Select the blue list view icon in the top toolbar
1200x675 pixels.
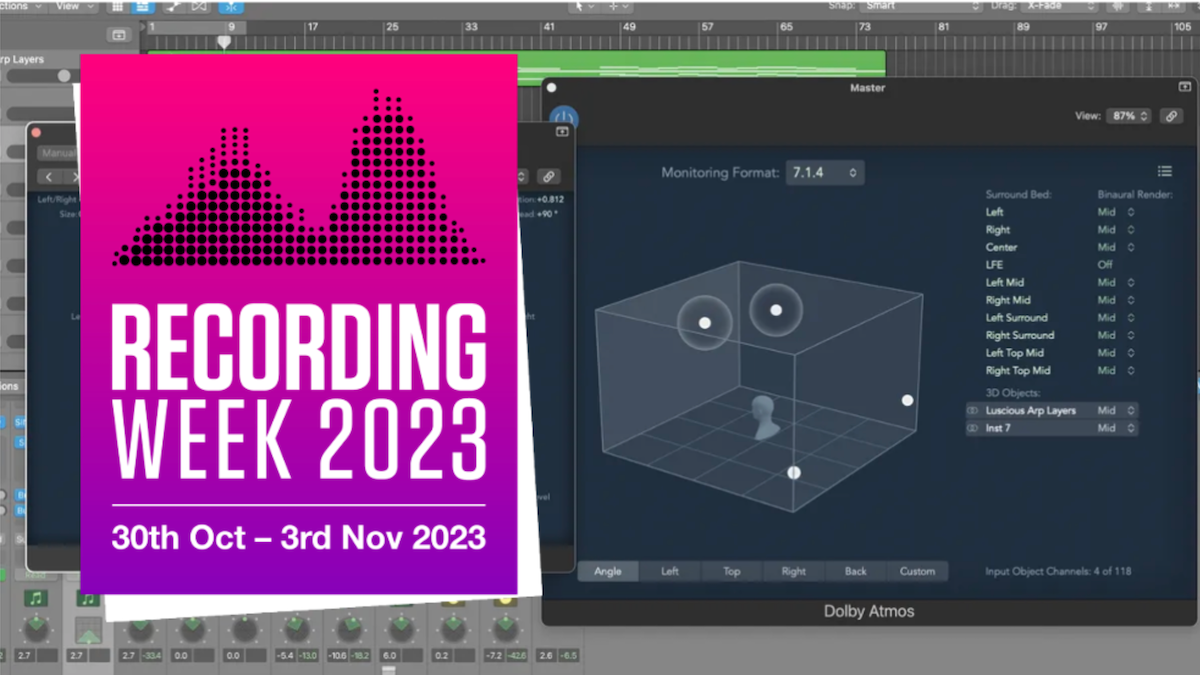point(143,7)
